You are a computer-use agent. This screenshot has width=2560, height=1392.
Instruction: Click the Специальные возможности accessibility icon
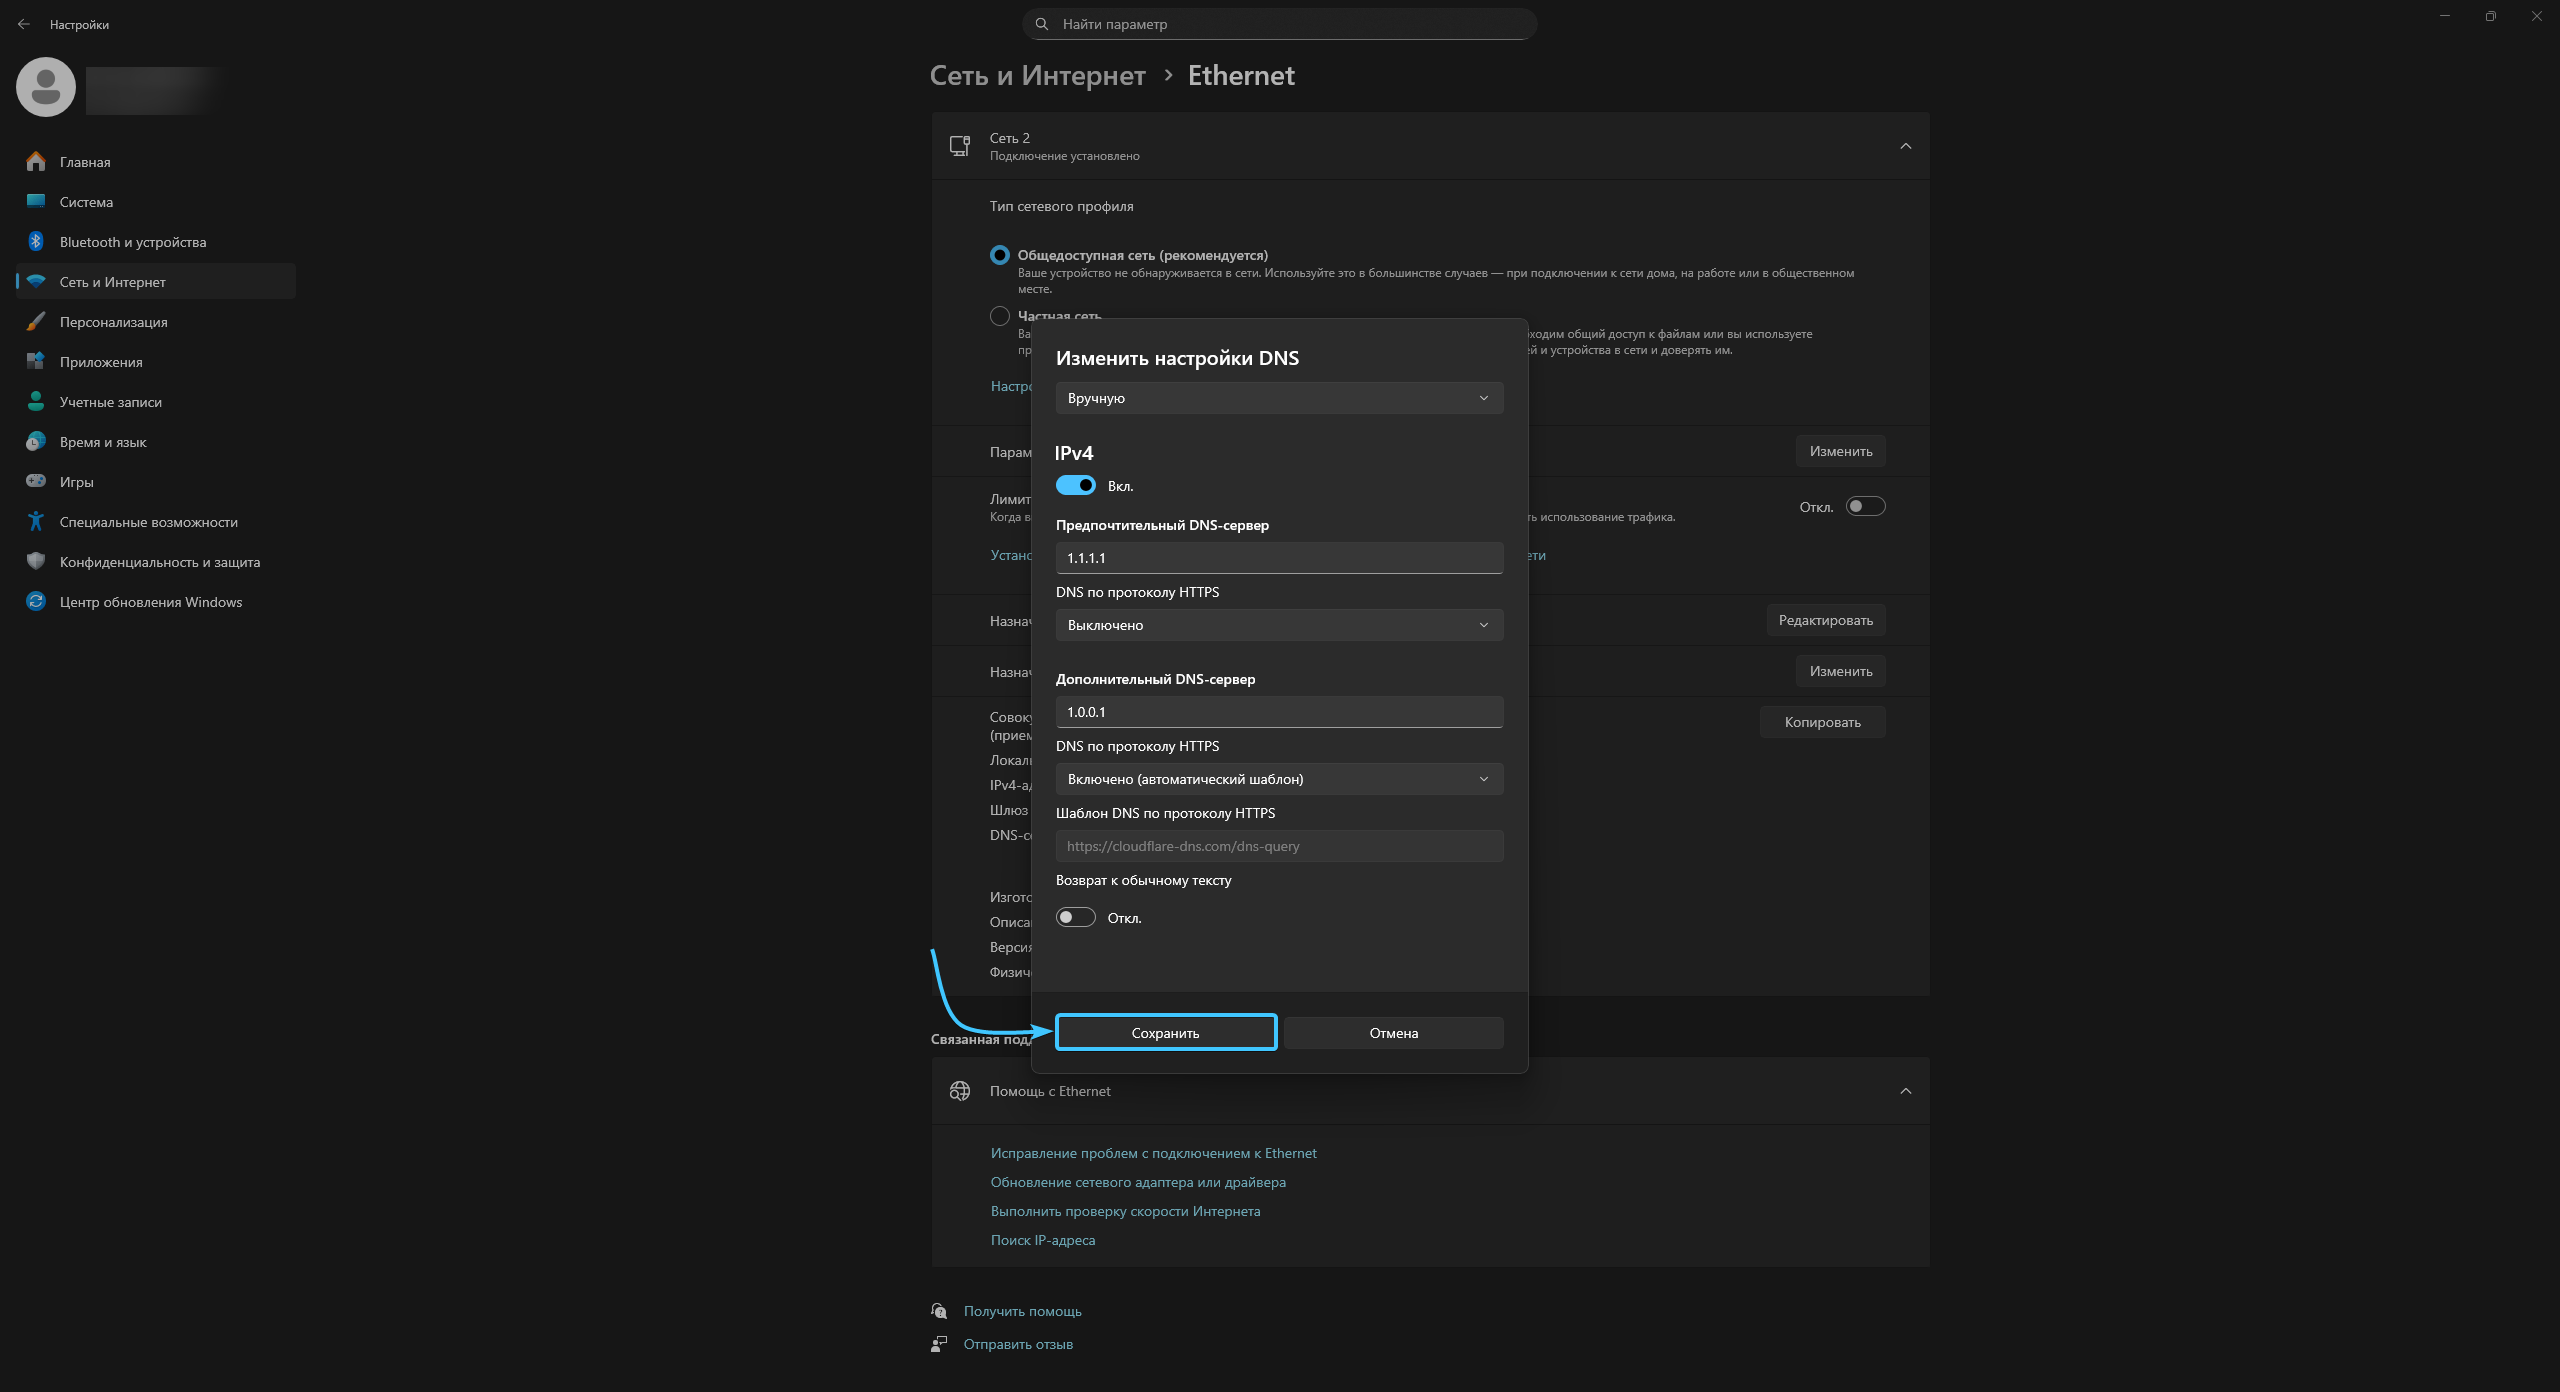36,521
